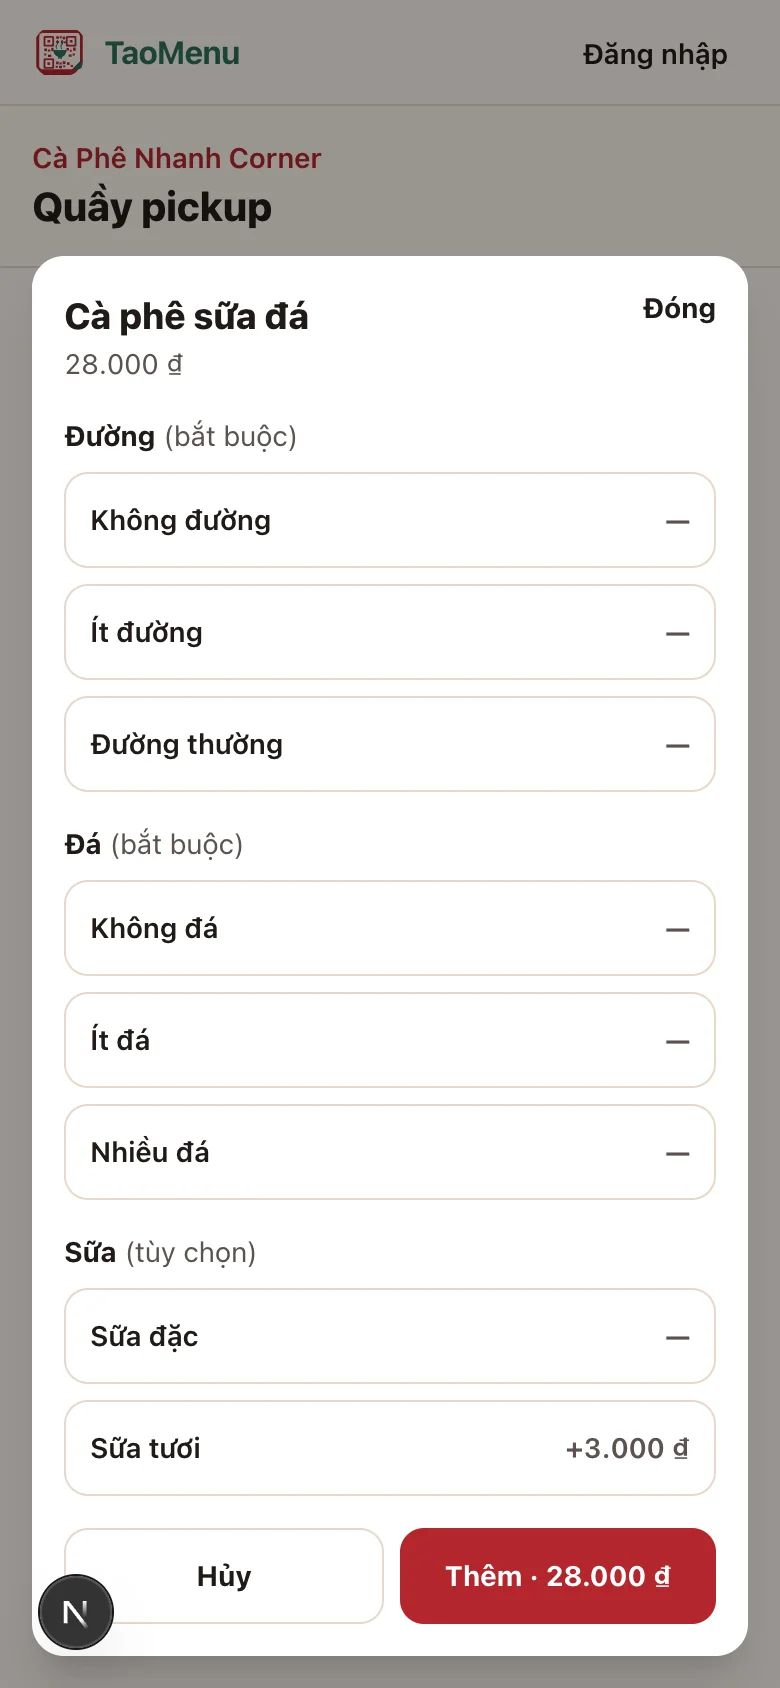
Task: Open the Next.js dev tools badge
Action: 76,1612
